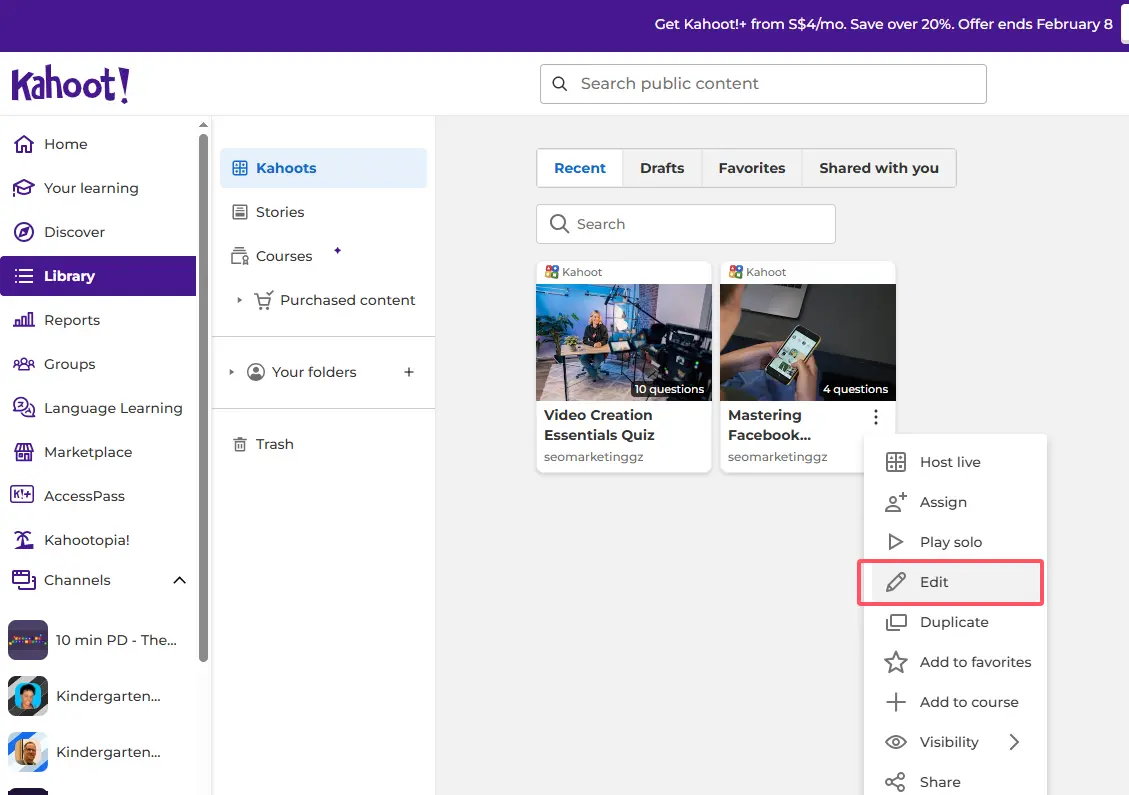Viewport: 1129px width, 795px height.
Task: Open Reports bar chart icon
Action: (x=24, y=320)
